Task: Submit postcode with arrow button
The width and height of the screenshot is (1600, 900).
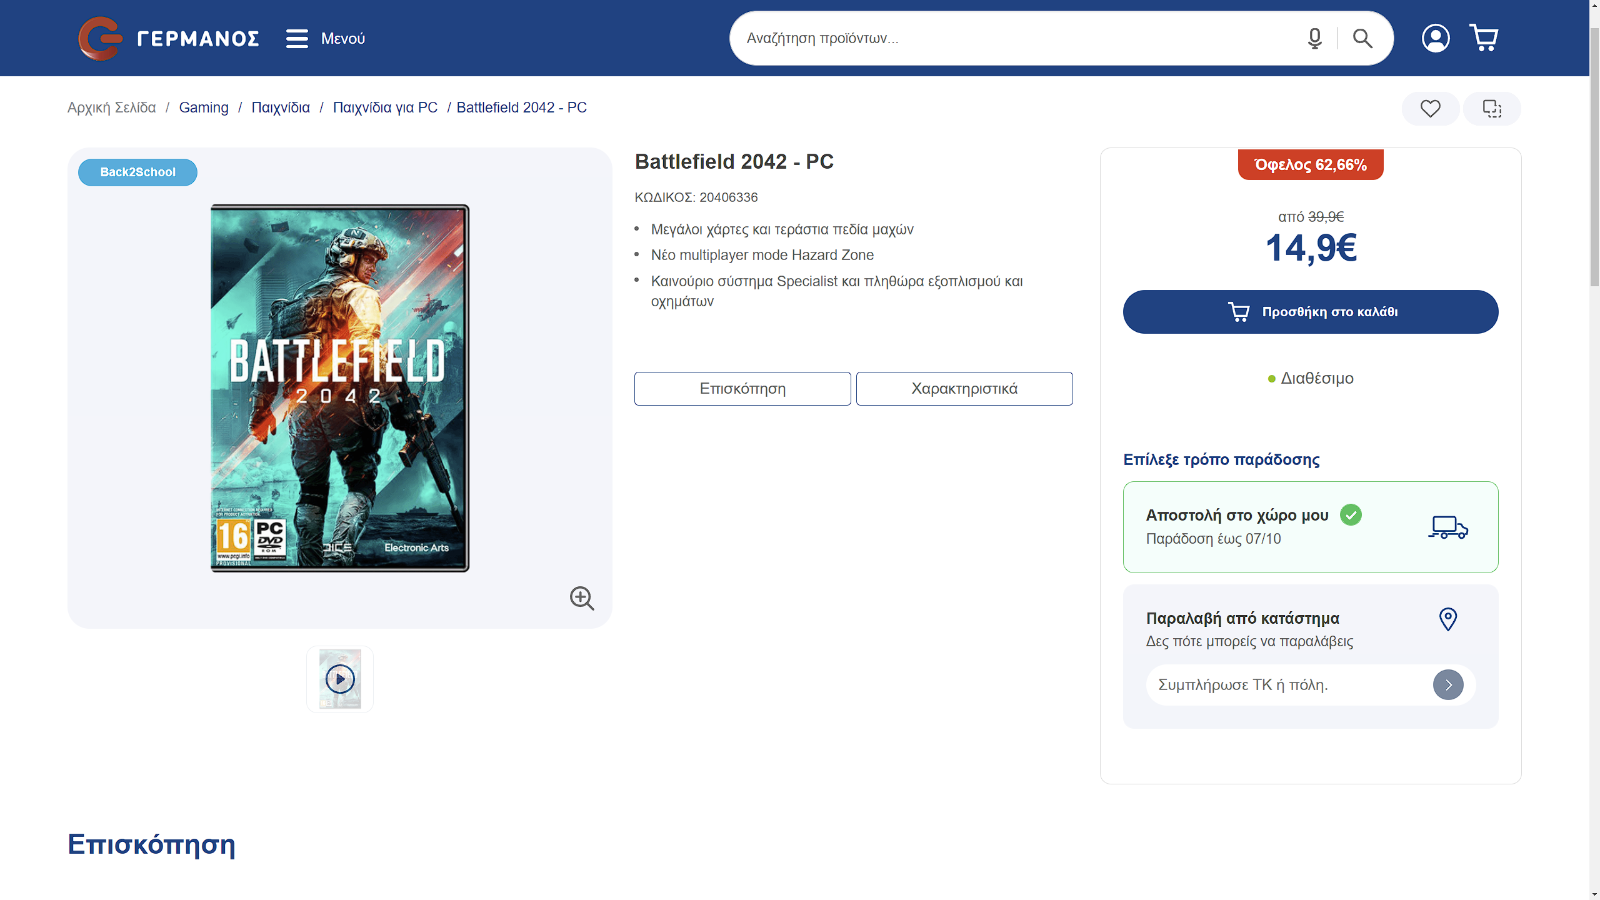Action: tap(1448, 685)
